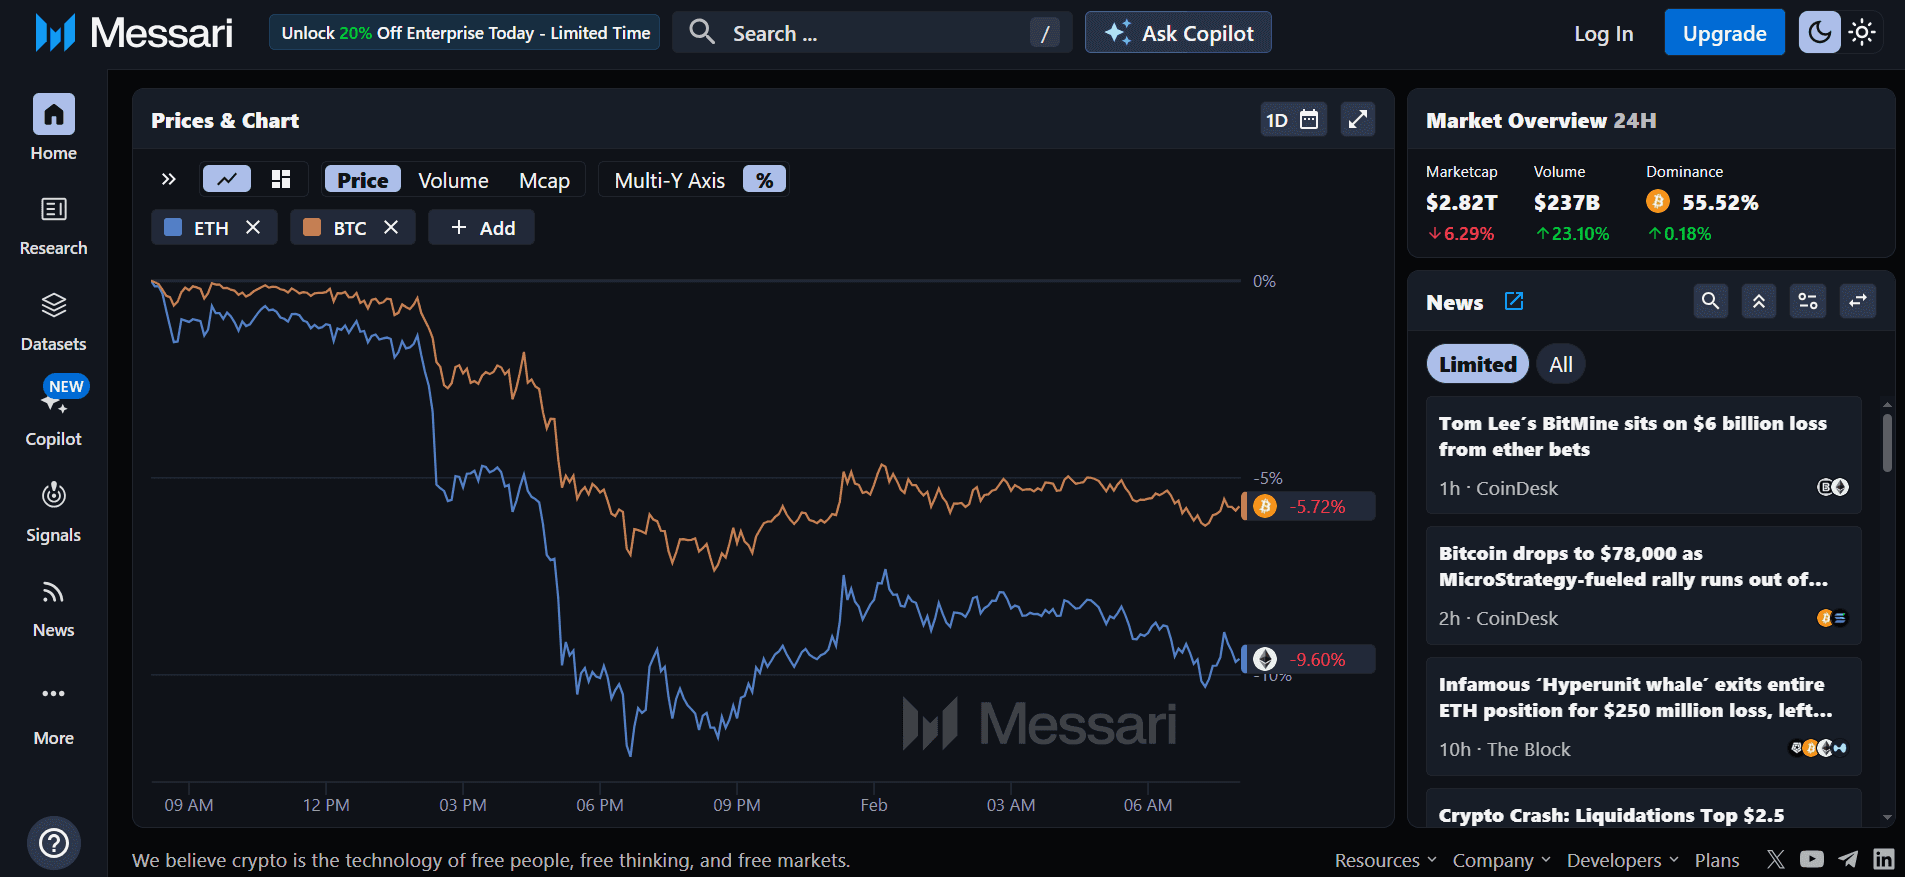
Task: Open Datasets in the sidebar
Action: tap(54, 322)
